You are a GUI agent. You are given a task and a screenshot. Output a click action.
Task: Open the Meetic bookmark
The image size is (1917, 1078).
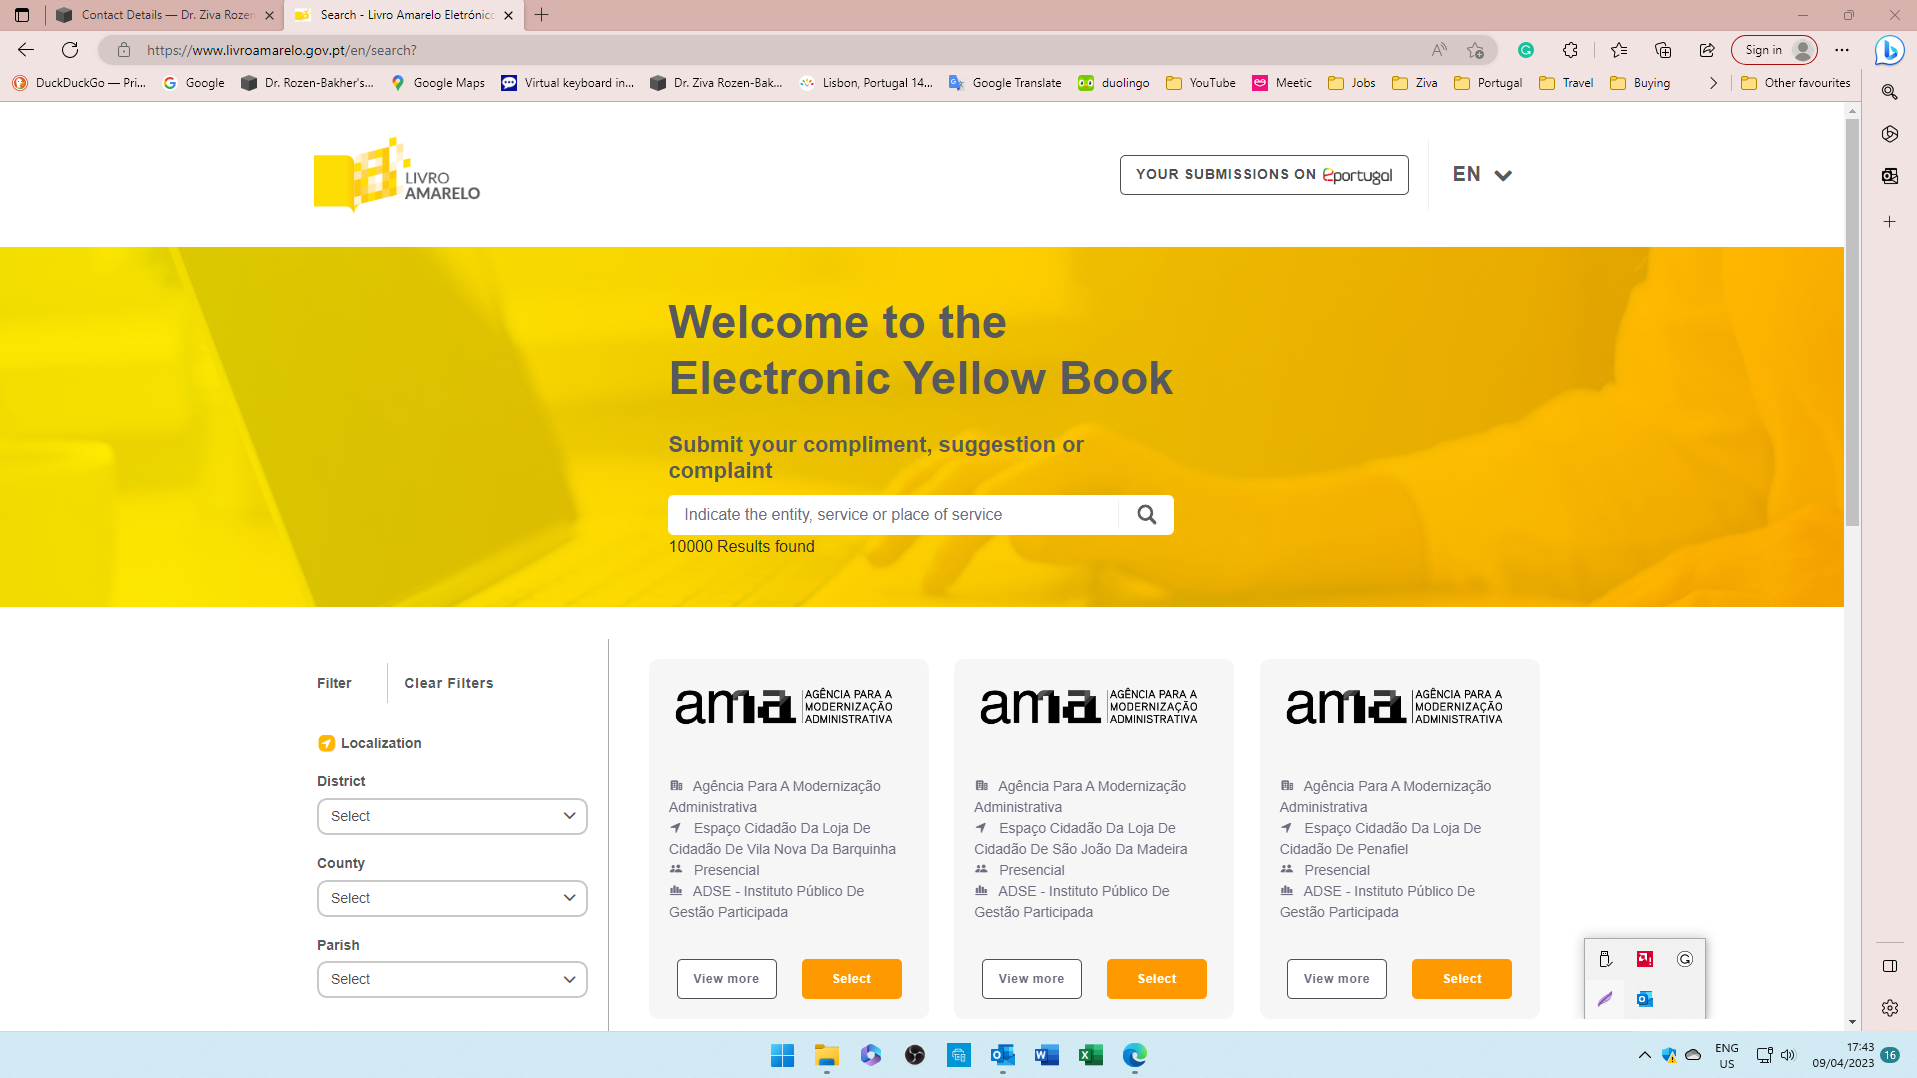click(x=1282, y=83)
